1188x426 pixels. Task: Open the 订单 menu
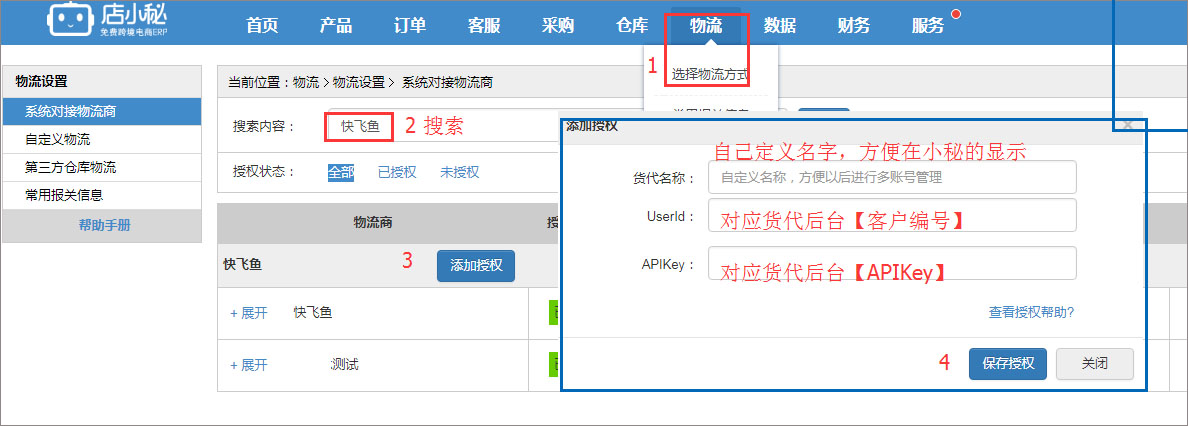point(410,25)
